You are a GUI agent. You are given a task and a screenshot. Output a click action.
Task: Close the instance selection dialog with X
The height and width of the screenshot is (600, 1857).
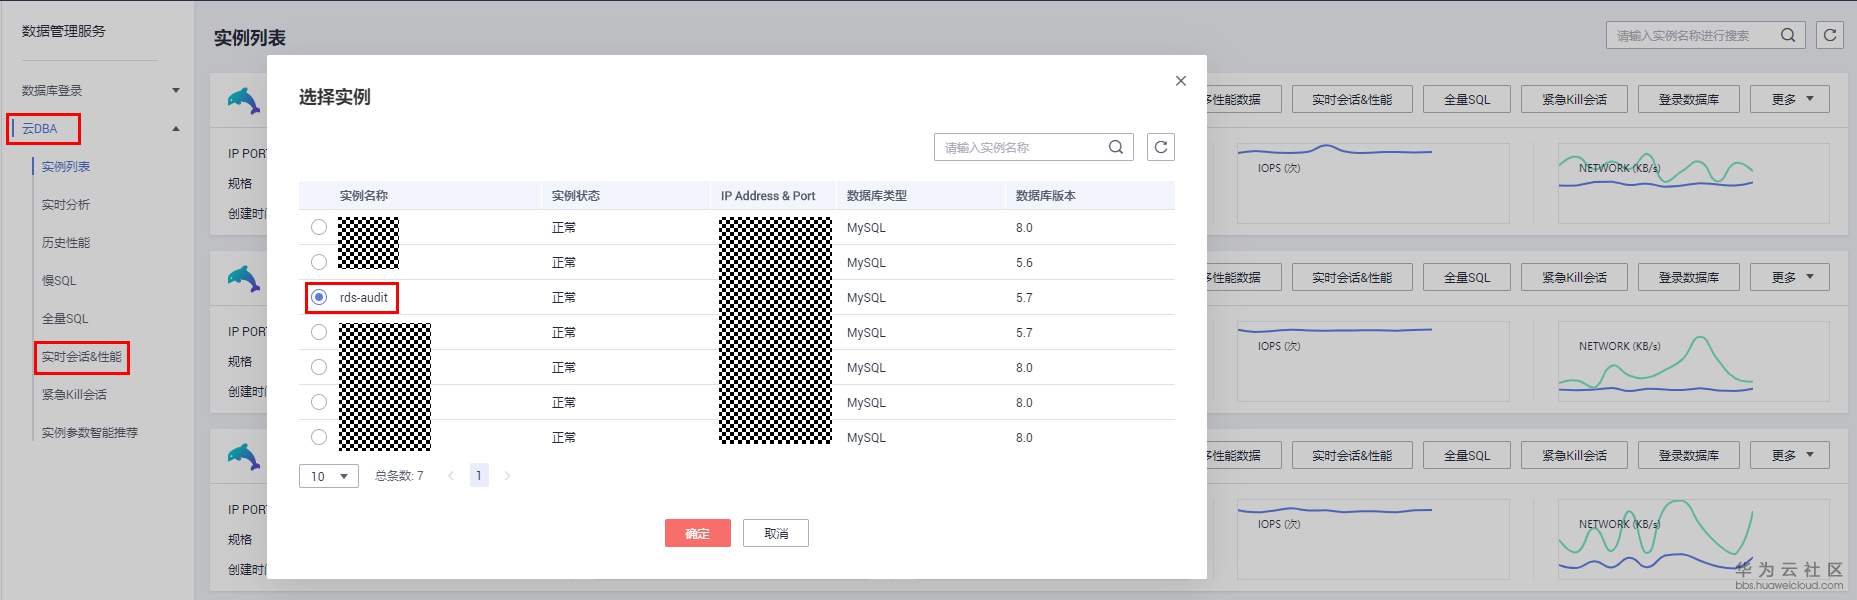pos(1181,81)
